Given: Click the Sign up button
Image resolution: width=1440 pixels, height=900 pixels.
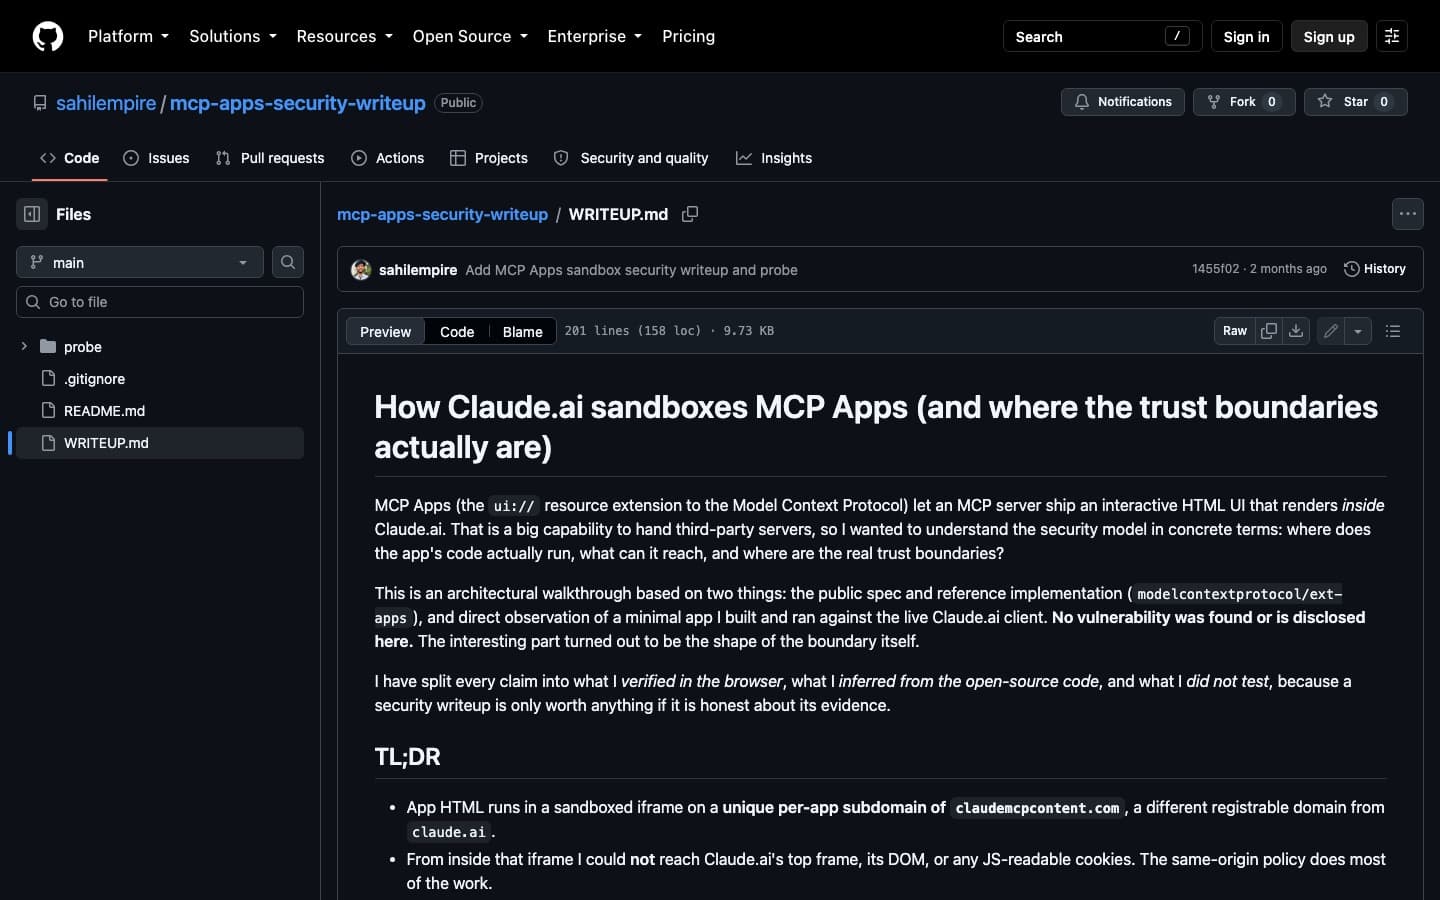Looking at the screenshot, I should [1329, 36].
